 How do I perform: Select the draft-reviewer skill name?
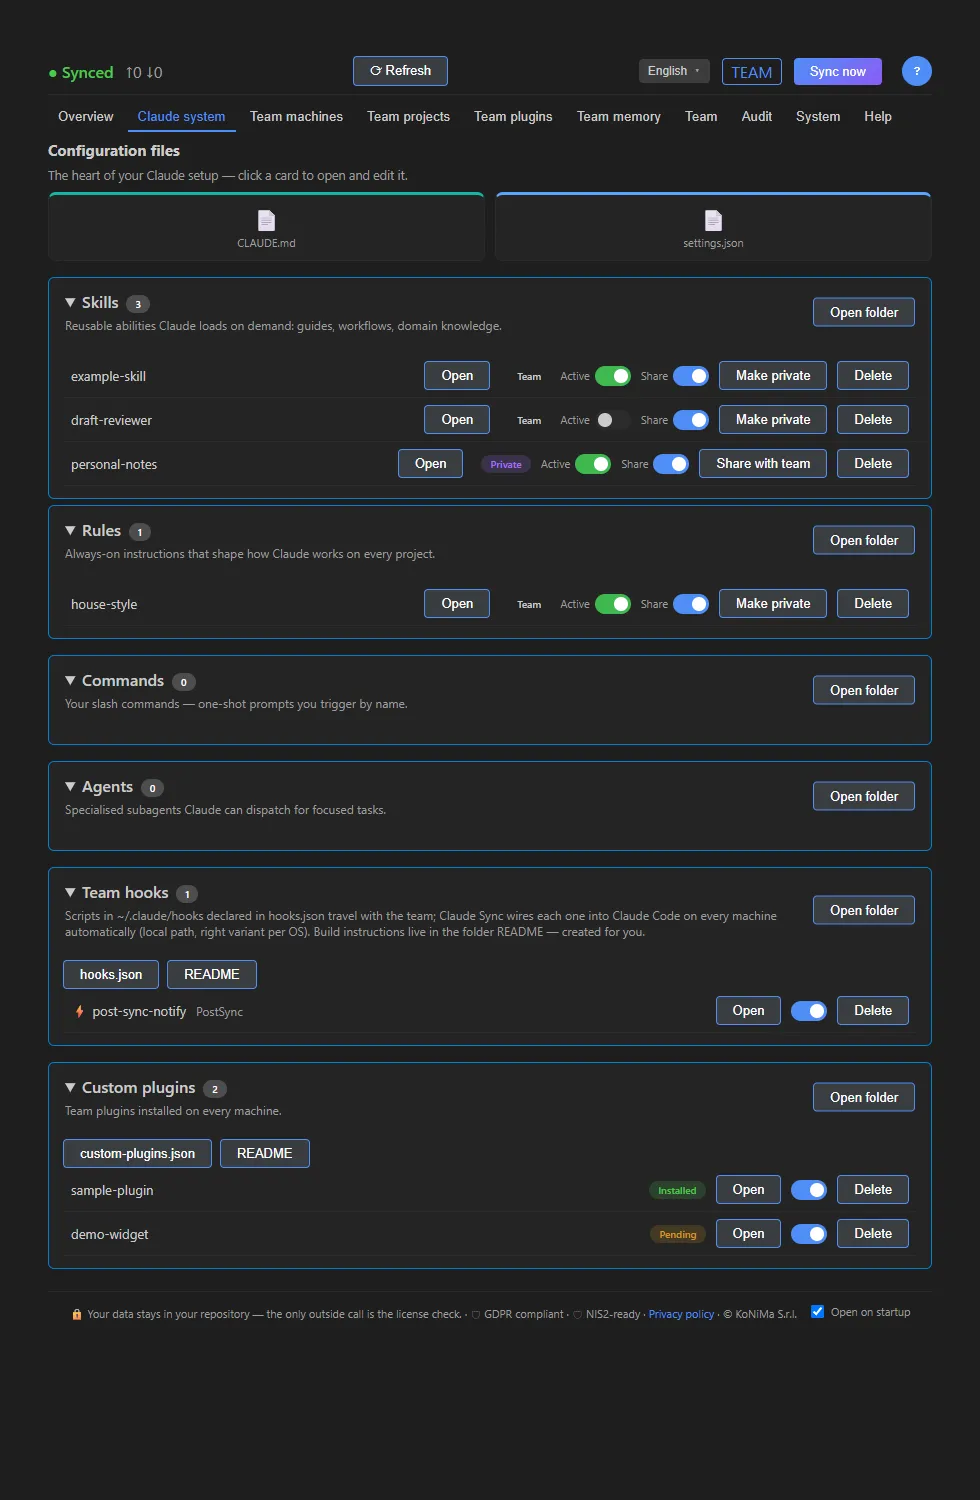click(x=111, y=420)
